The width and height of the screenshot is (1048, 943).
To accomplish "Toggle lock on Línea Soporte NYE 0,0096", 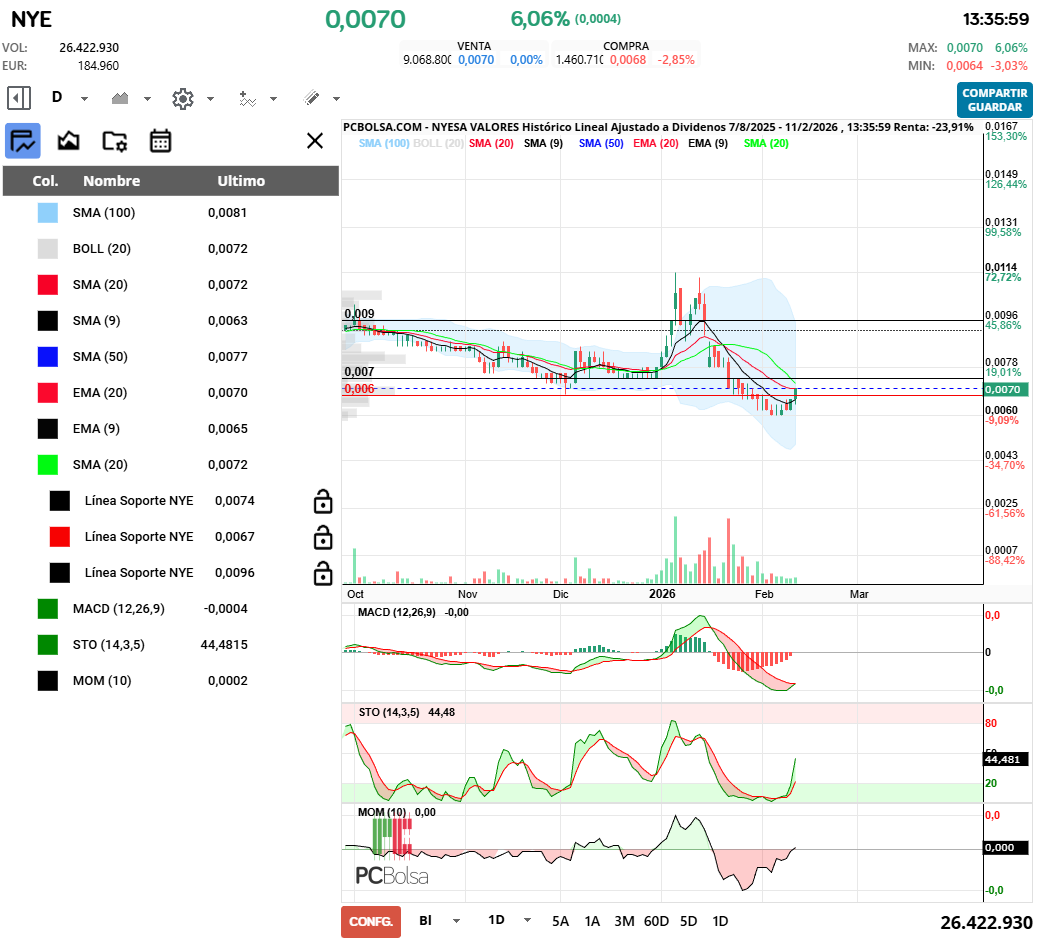I will (x=323, y=573).
